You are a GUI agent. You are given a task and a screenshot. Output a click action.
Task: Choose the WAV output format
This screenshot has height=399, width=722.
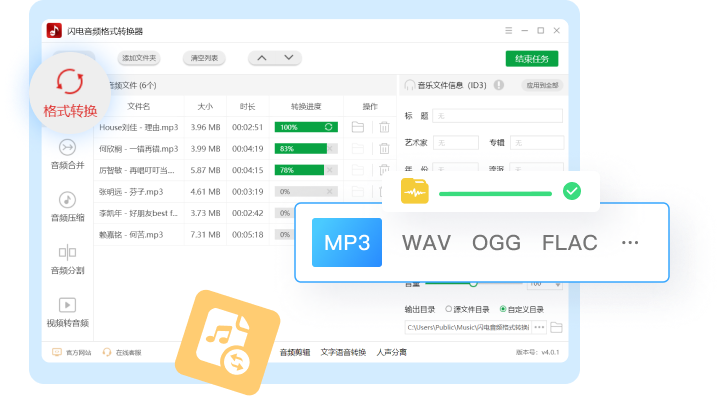coord(426,243)
